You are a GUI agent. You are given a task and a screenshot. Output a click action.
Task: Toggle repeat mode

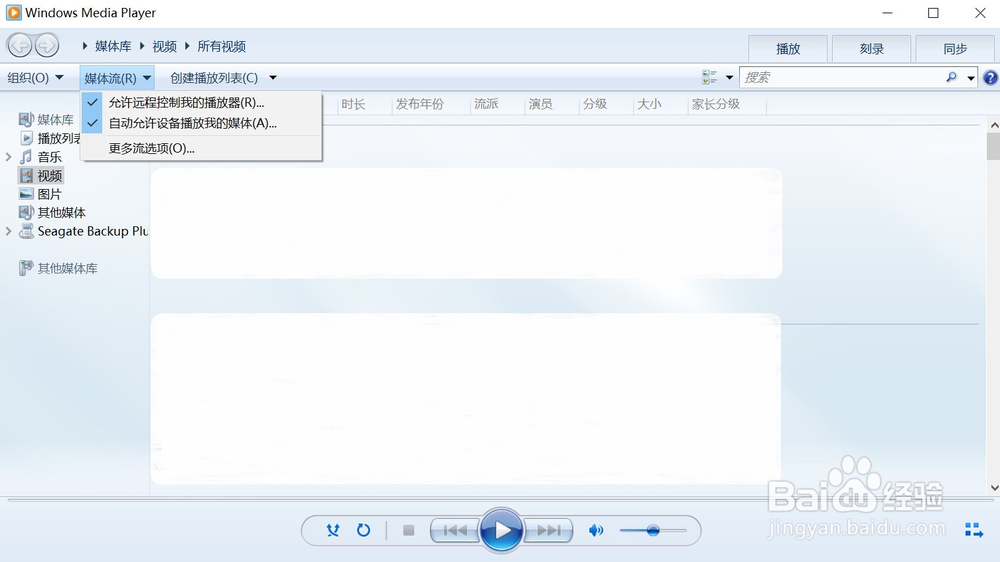tap(364, 530)
